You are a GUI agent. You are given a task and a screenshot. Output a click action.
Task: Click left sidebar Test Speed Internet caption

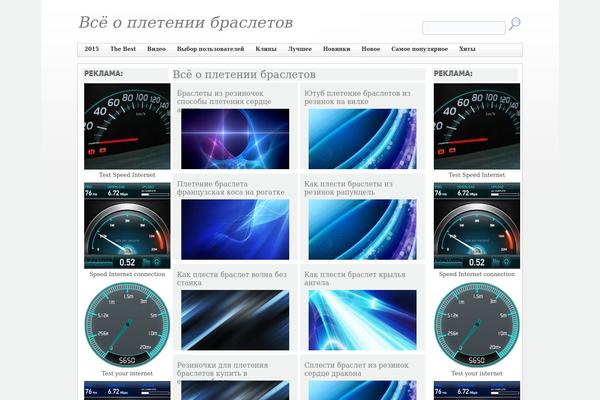point(127,175)
